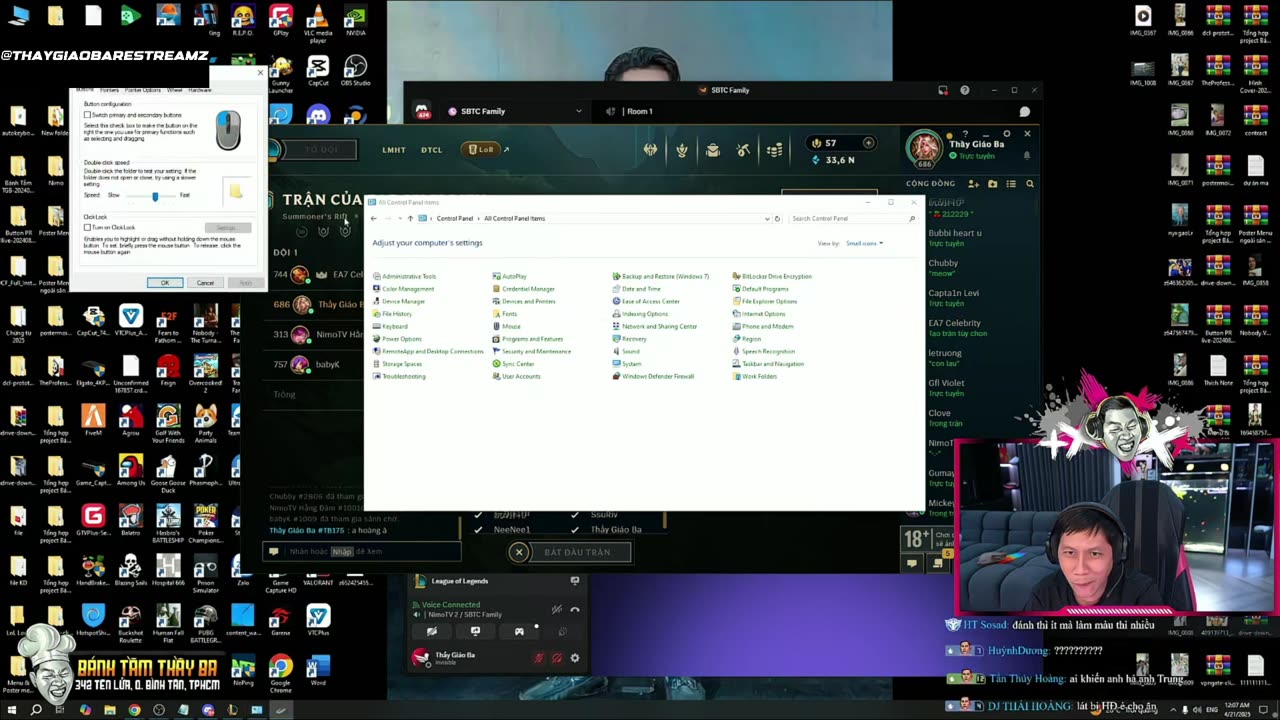Open League client crafting hammer icon

pos(743,150)
